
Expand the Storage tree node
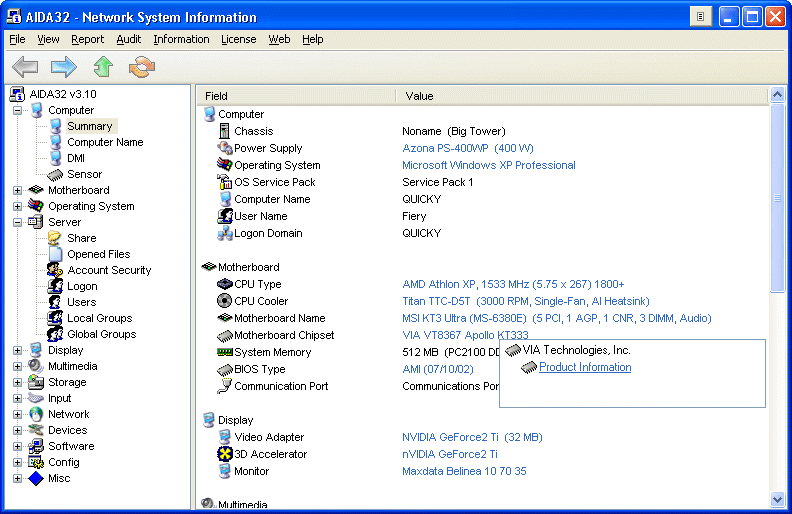tap(17, 382)
